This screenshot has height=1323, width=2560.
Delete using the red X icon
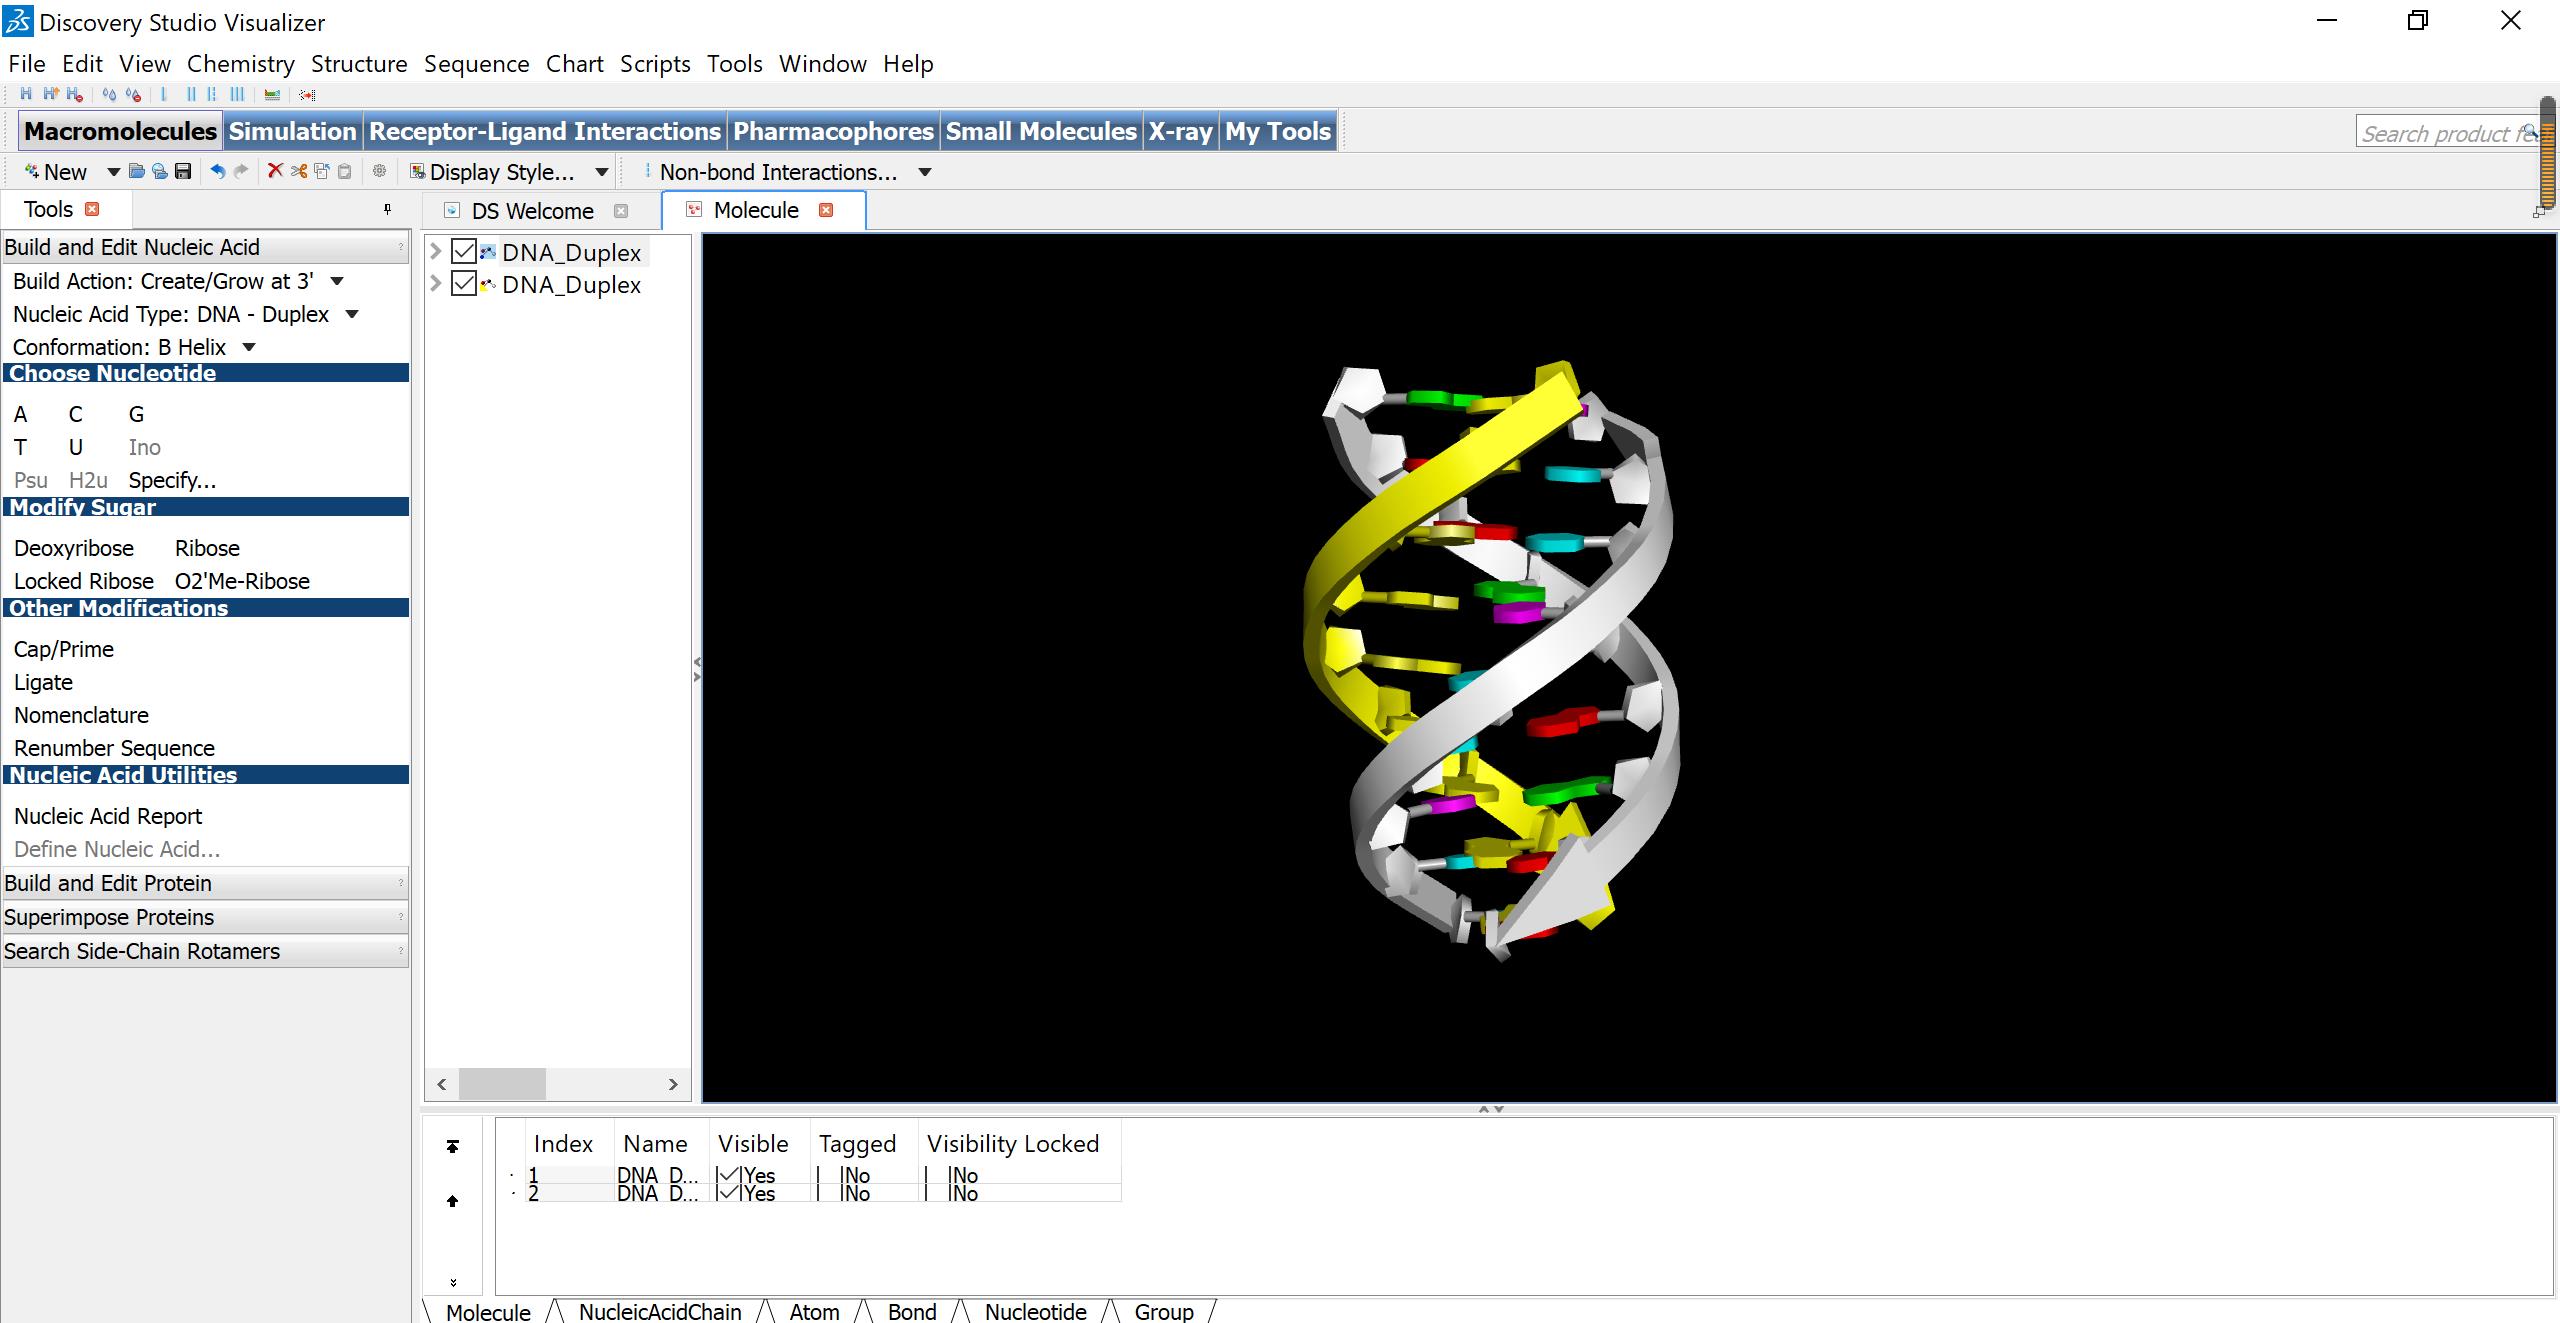275,171
